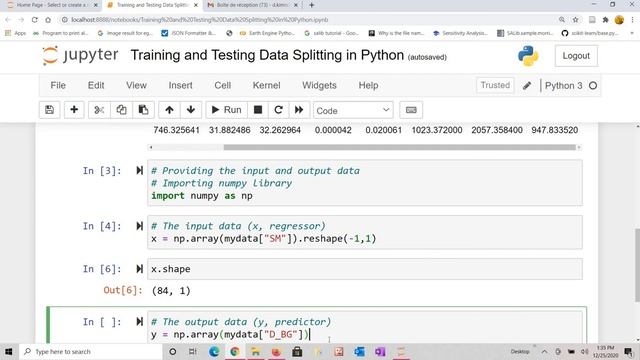Viewport: 640px width, 360px height.
Task: Open Outlook from the taskbar
Action: (359, 351)
